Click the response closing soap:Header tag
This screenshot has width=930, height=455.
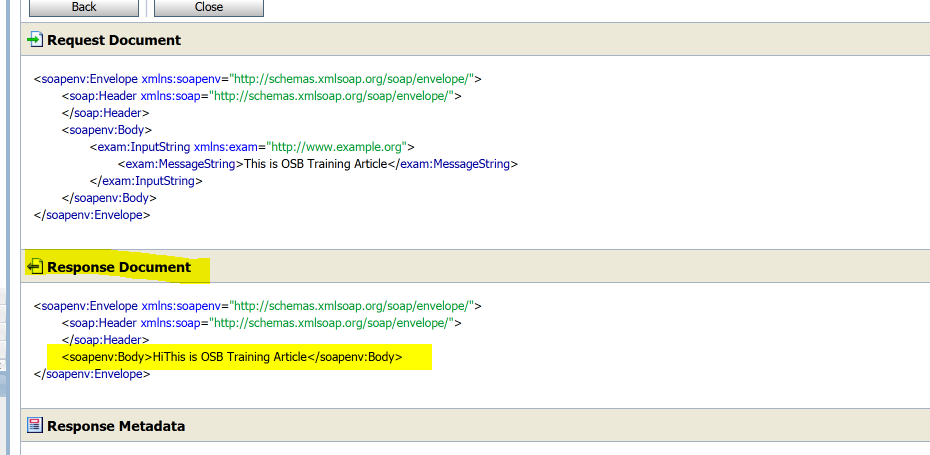(106, 341)
